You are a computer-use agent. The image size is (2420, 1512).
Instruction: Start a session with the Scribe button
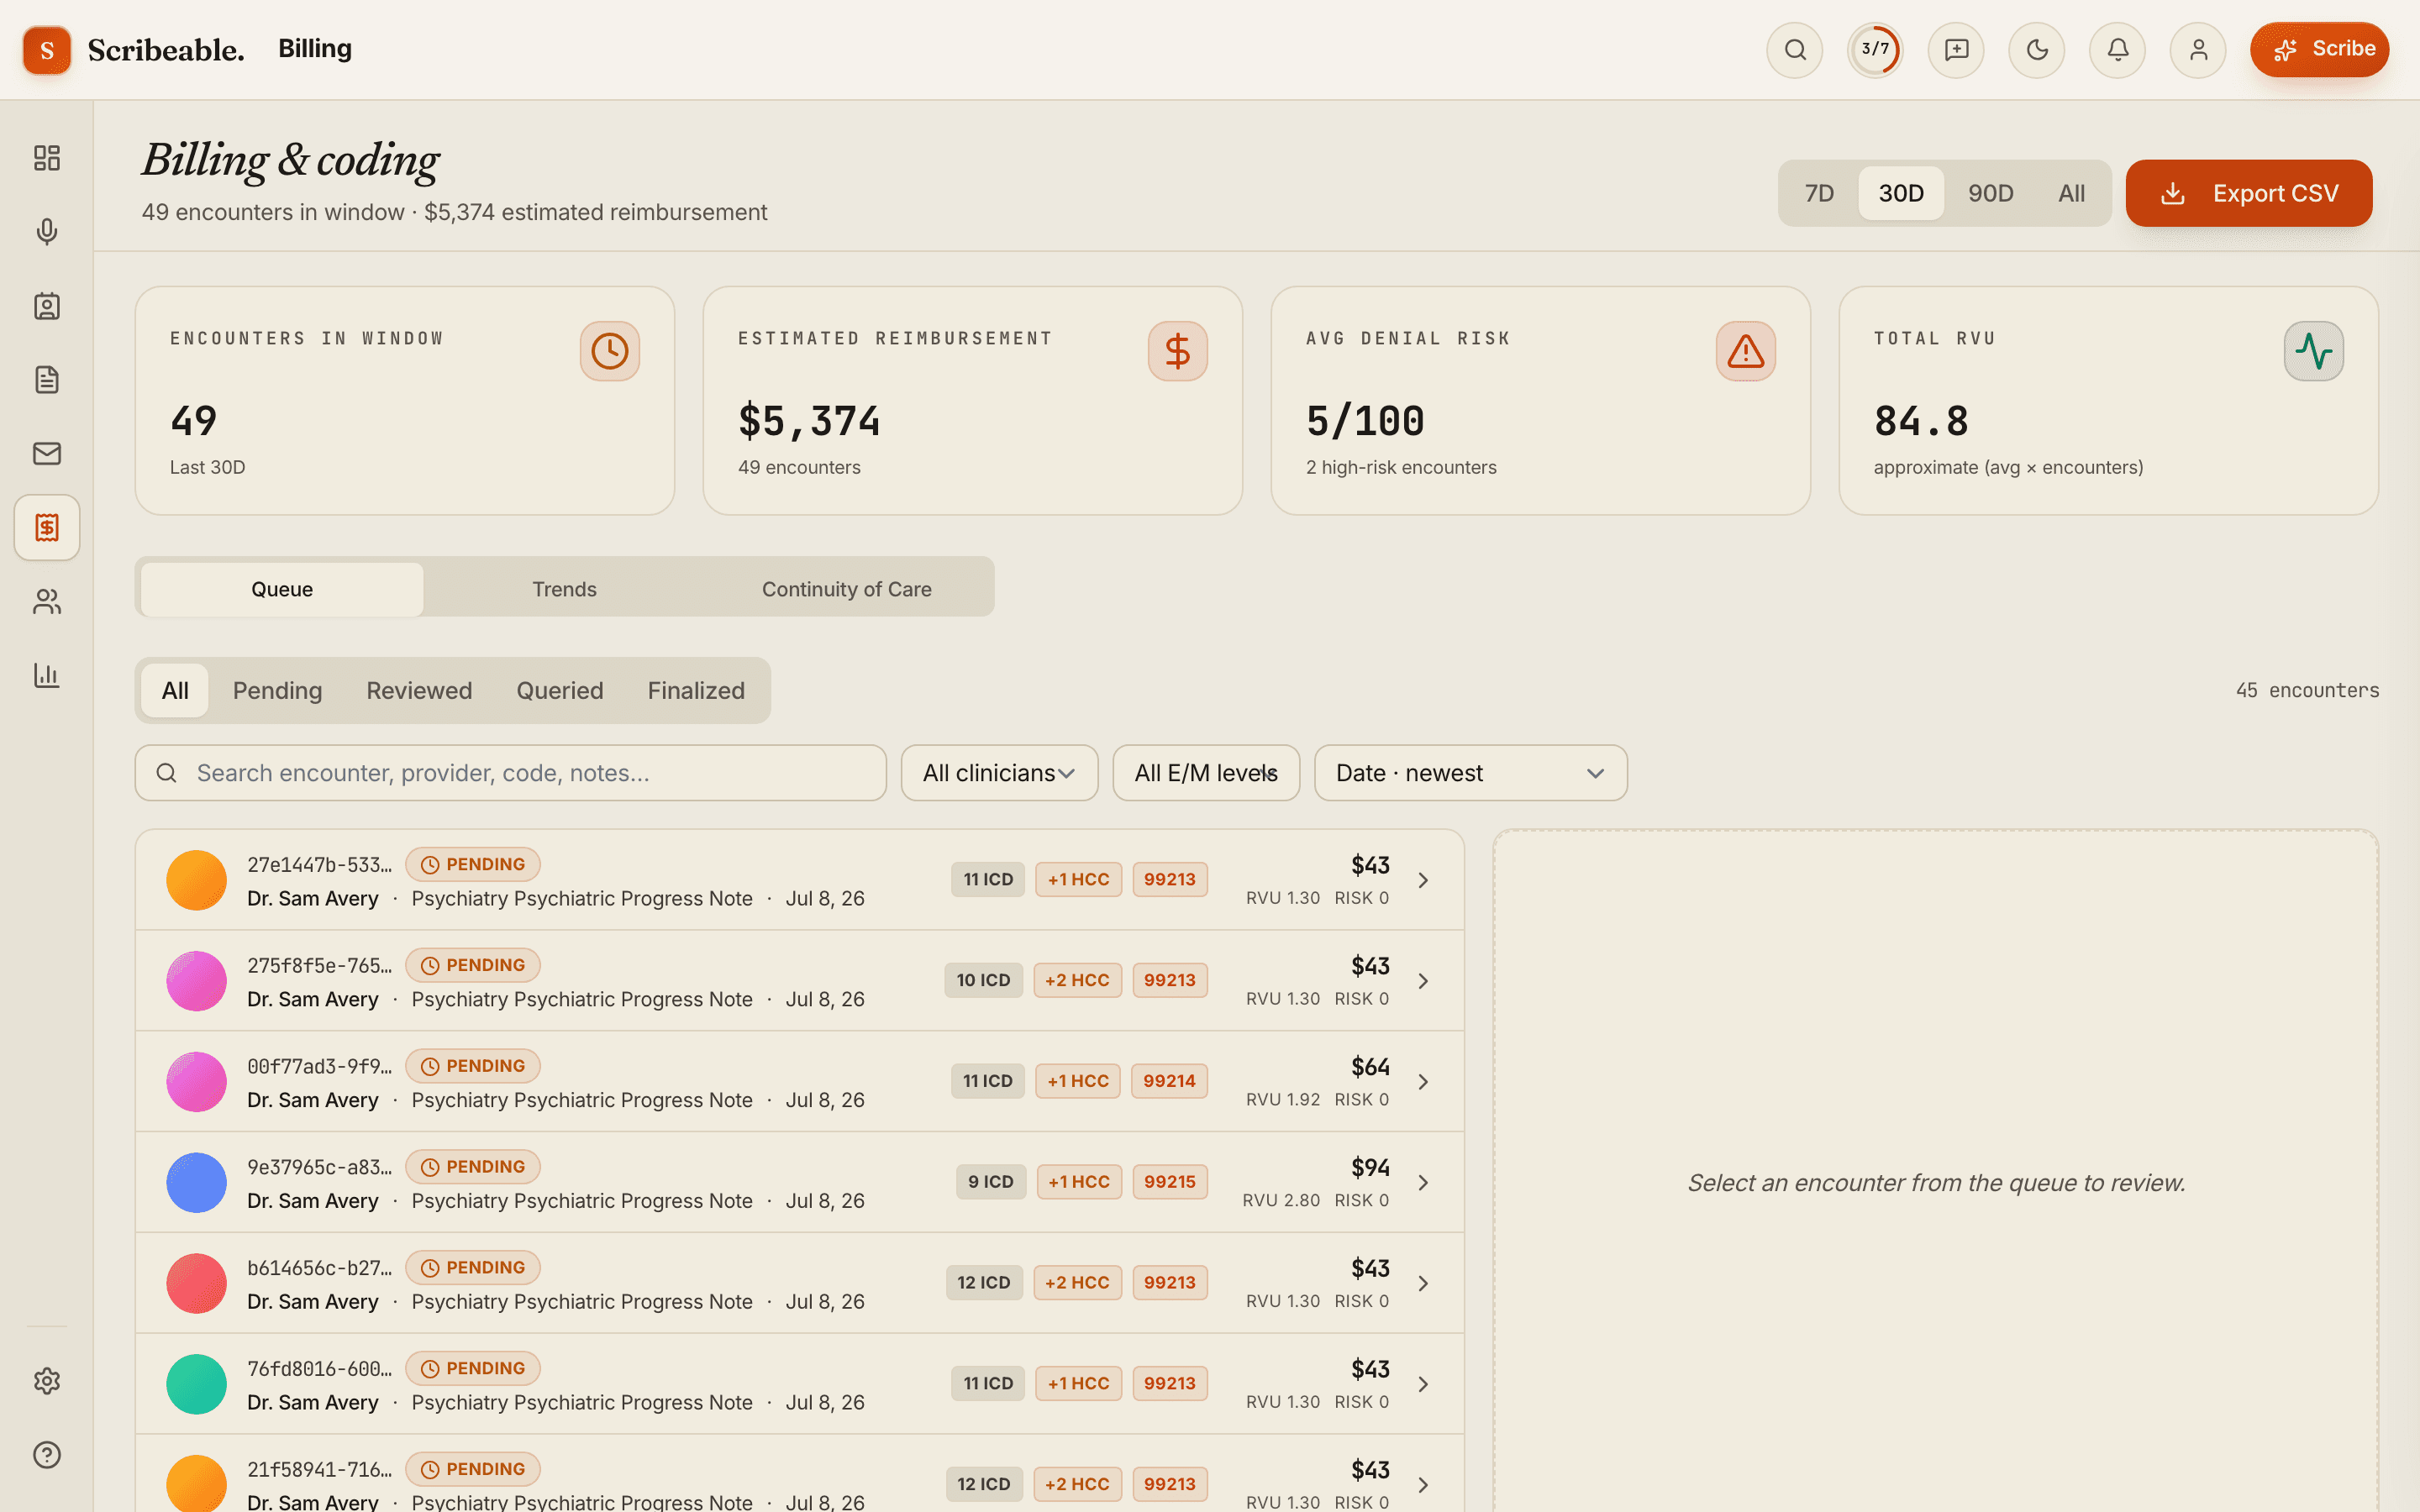click(x=2320, y=50)
